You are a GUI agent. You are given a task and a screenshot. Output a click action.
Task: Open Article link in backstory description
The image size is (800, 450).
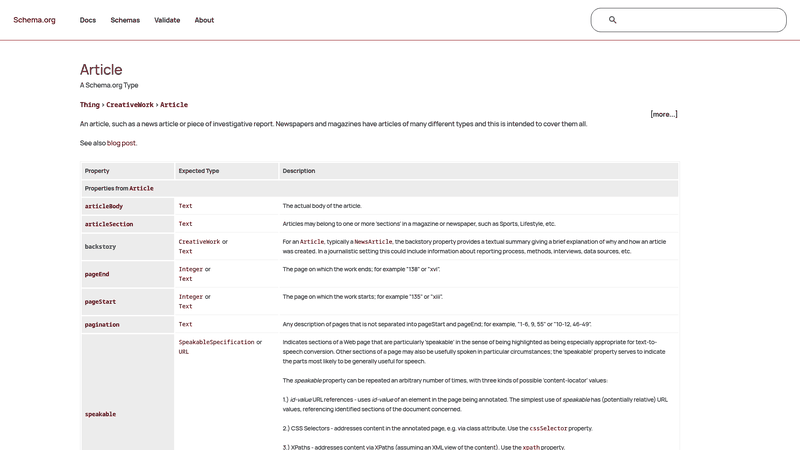tap(312, 241)
